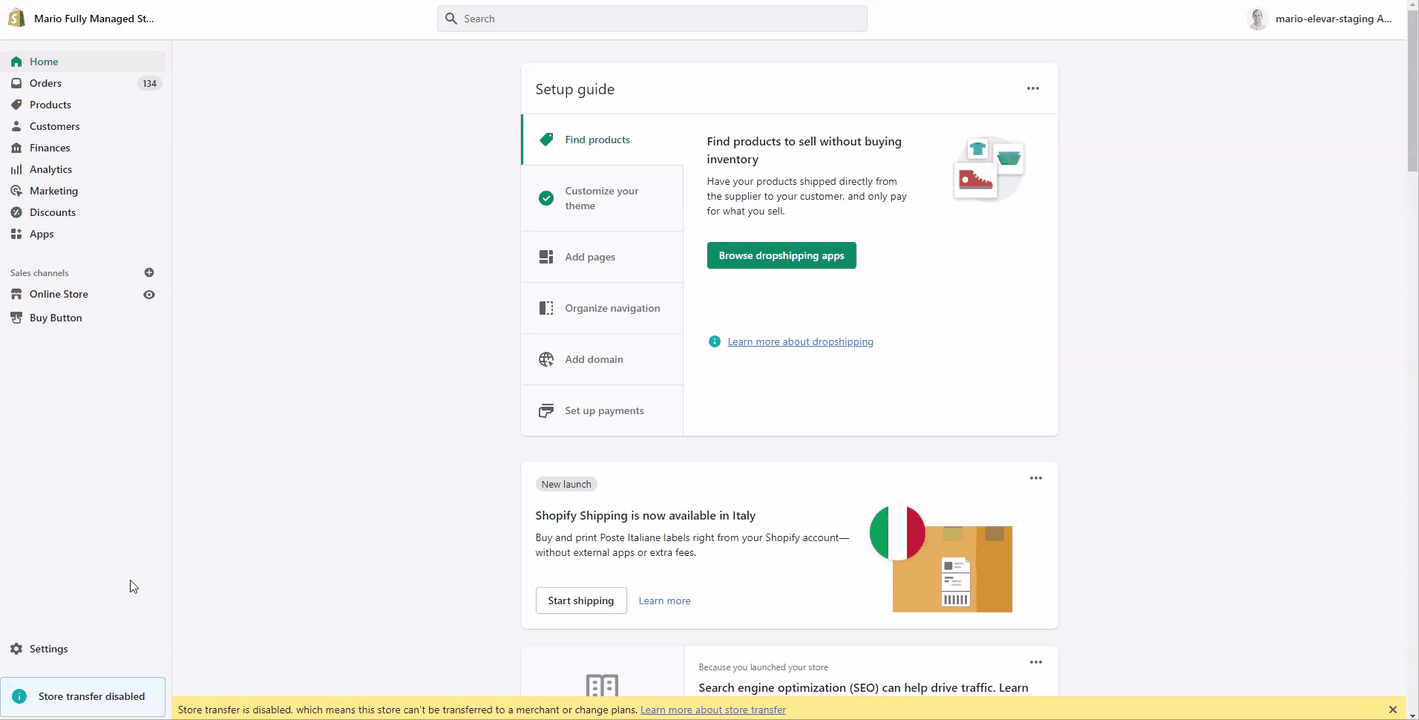This screenshot has width=1419, height=720.
Task: View the online store via eye icon
Action: click(x=149, y=295)
